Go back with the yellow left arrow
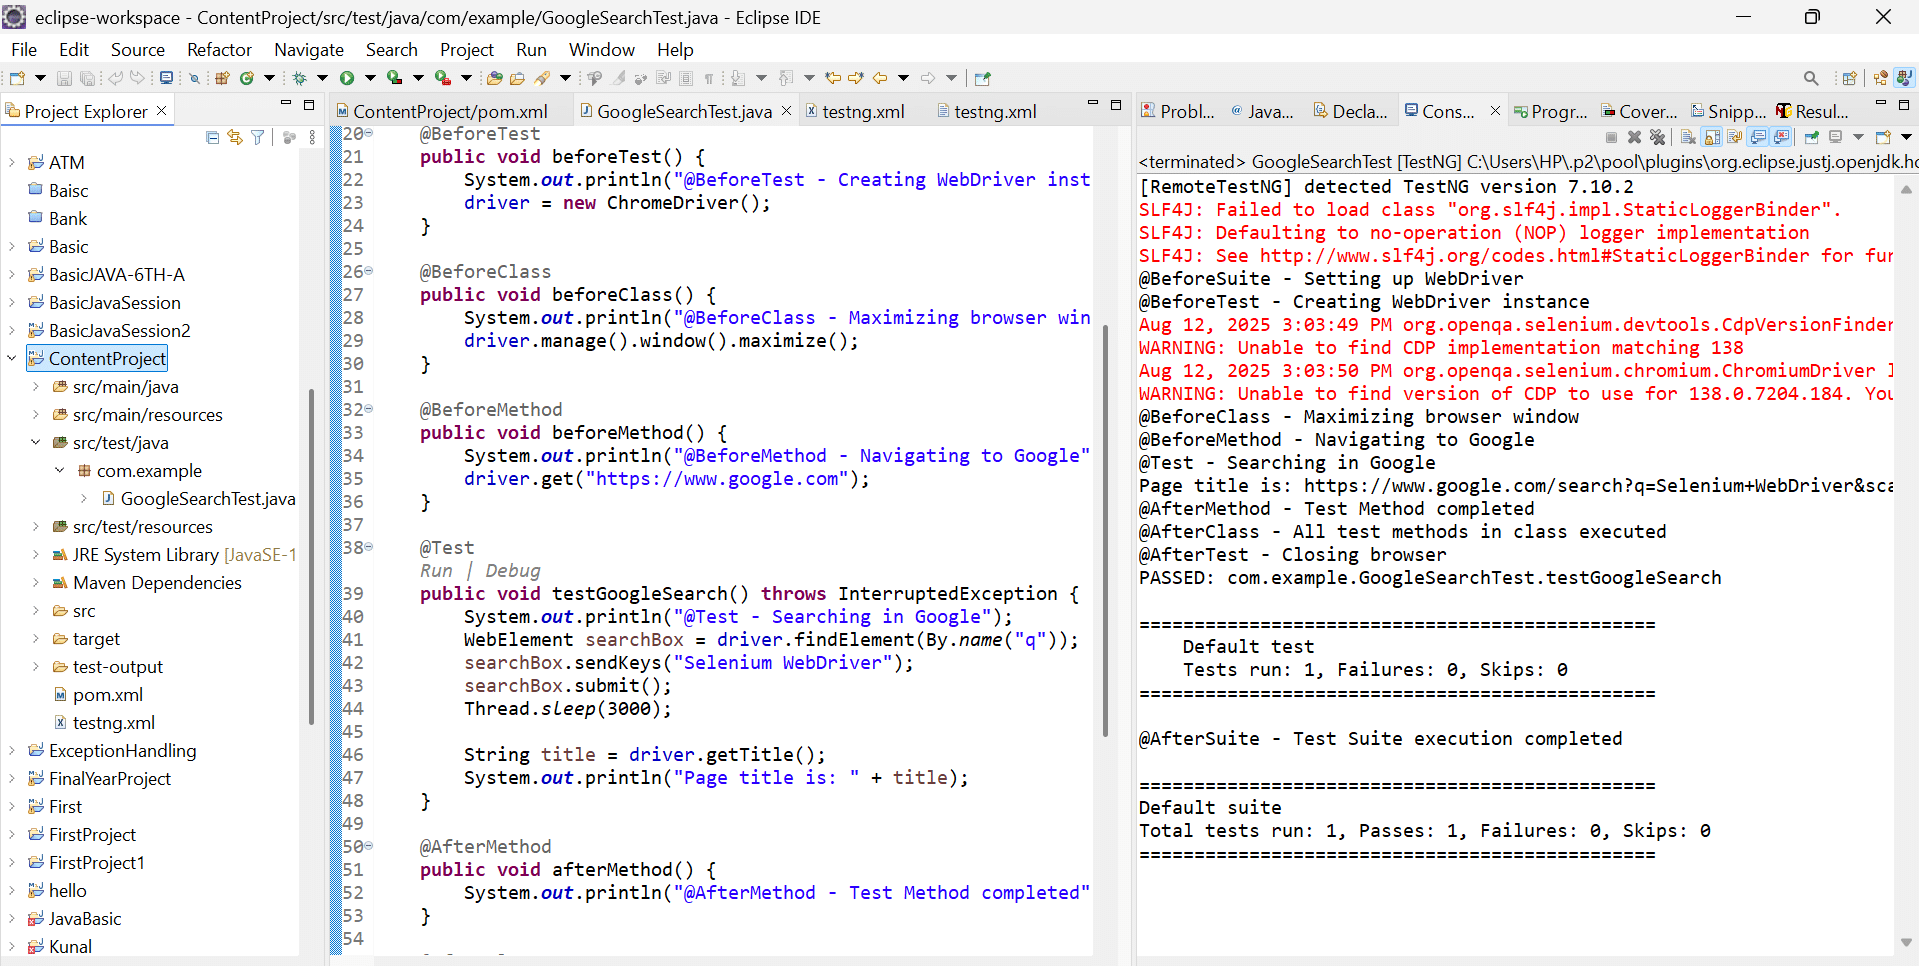 pyautogui.click(x=880, y=78)
